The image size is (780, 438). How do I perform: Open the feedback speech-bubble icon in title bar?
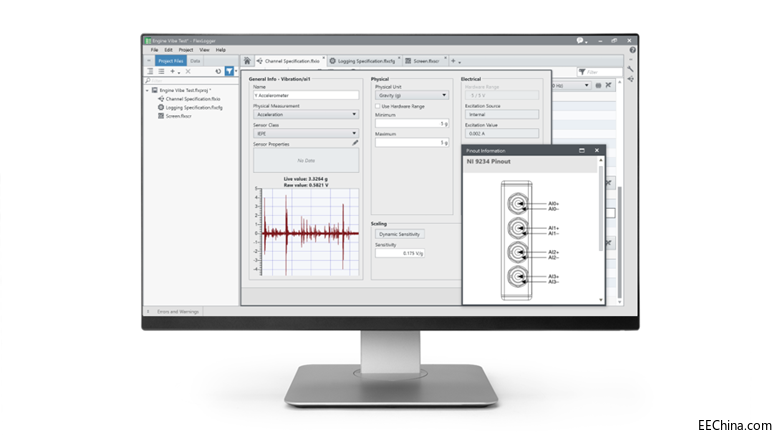tap(580, 40)
